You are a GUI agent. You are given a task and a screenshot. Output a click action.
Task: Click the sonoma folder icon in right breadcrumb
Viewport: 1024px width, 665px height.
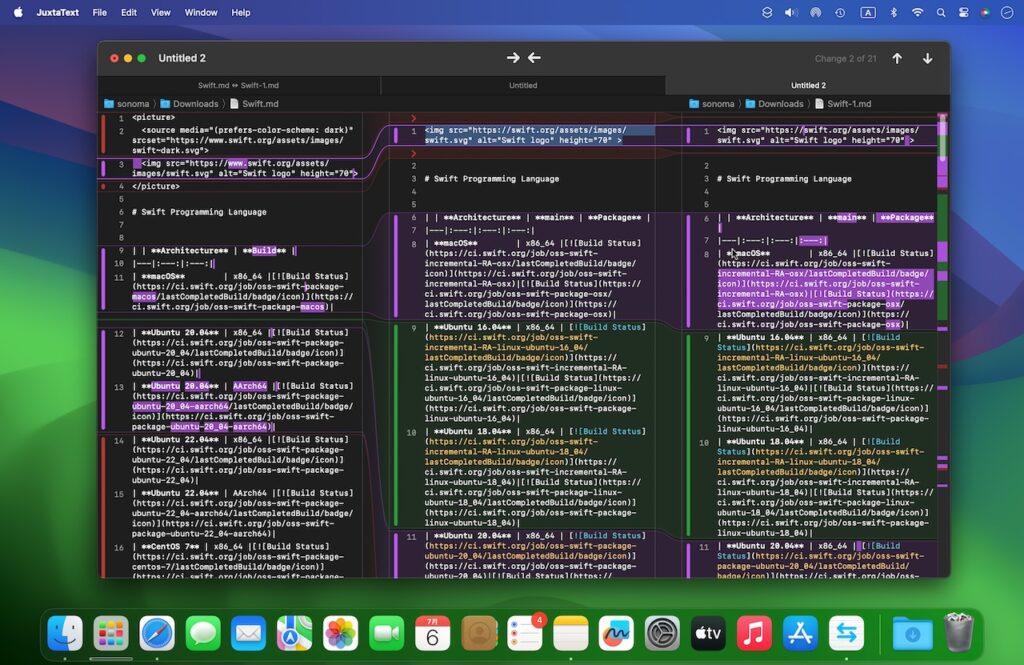pos(693,103)
